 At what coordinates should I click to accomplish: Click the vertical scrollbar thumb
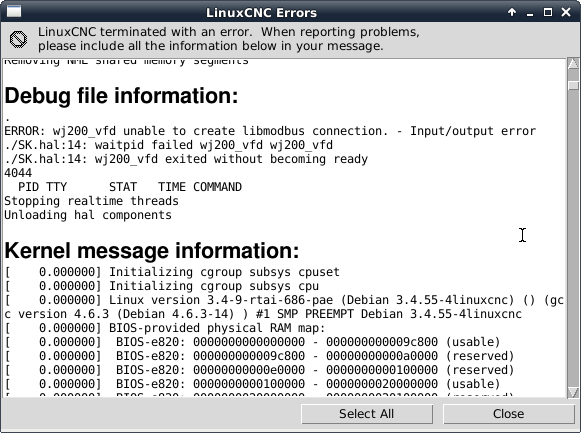(x=573, y=85)
